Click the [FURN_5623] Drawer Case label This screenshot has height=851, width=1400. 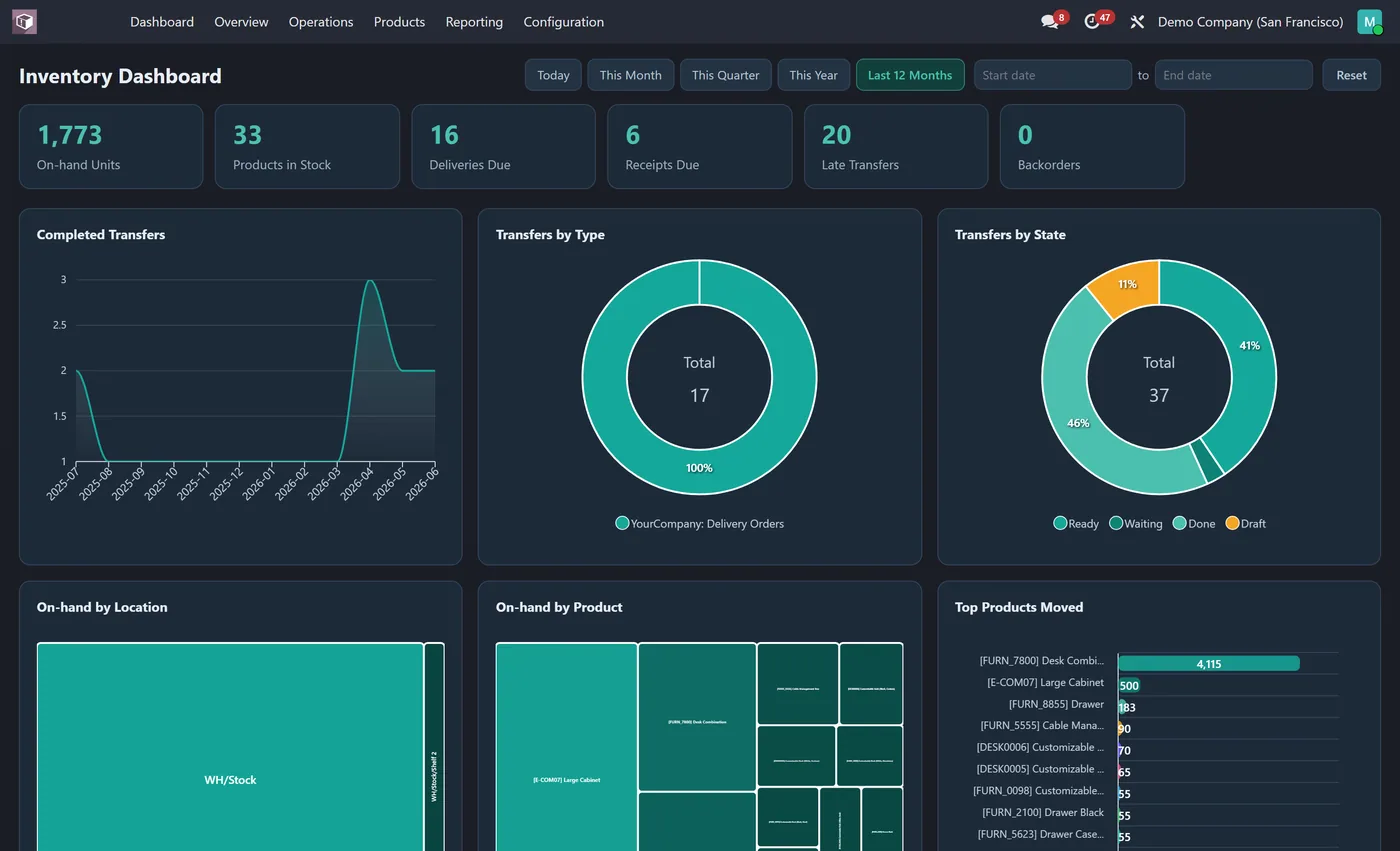1041,834
